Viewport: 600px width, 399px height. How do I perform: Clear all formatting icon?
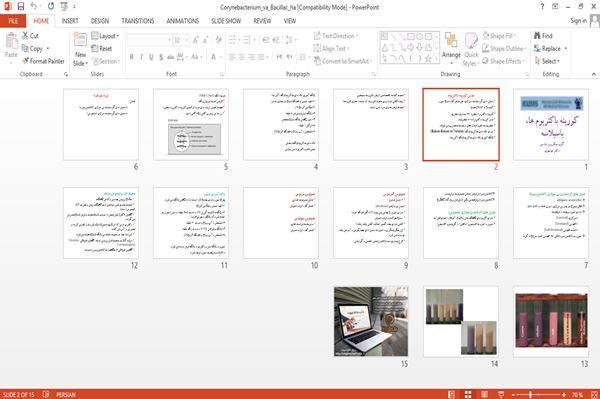(x=218, y=40)
